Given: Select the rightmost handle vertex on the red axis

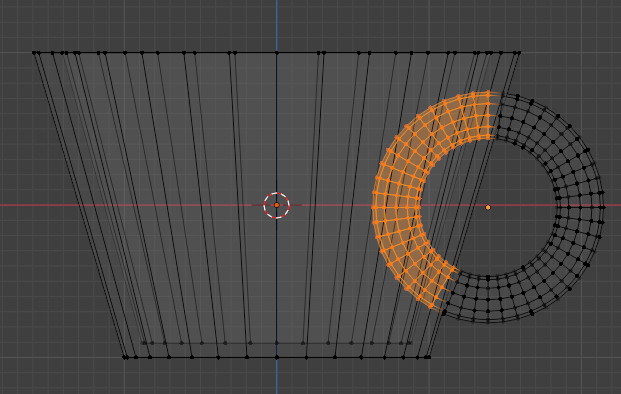Looking at the screenshot, I should [x=602, y=207].
